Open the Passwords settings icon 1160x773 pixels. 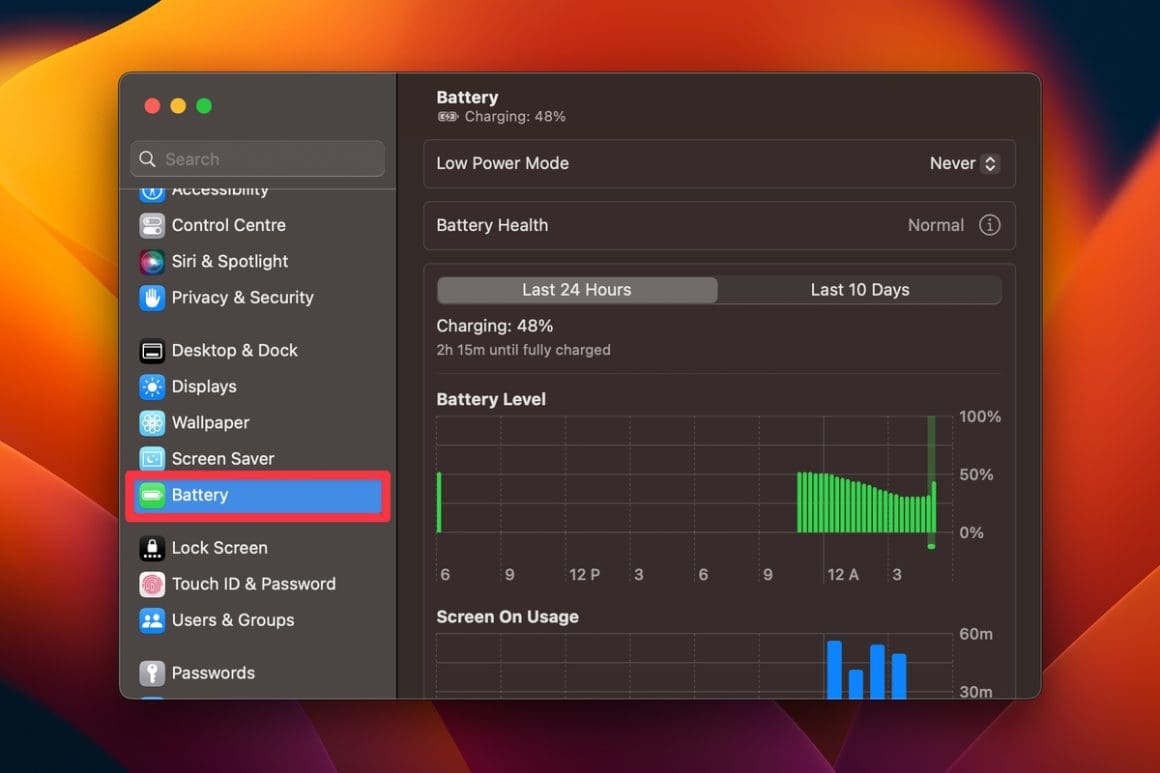(152, 672)
